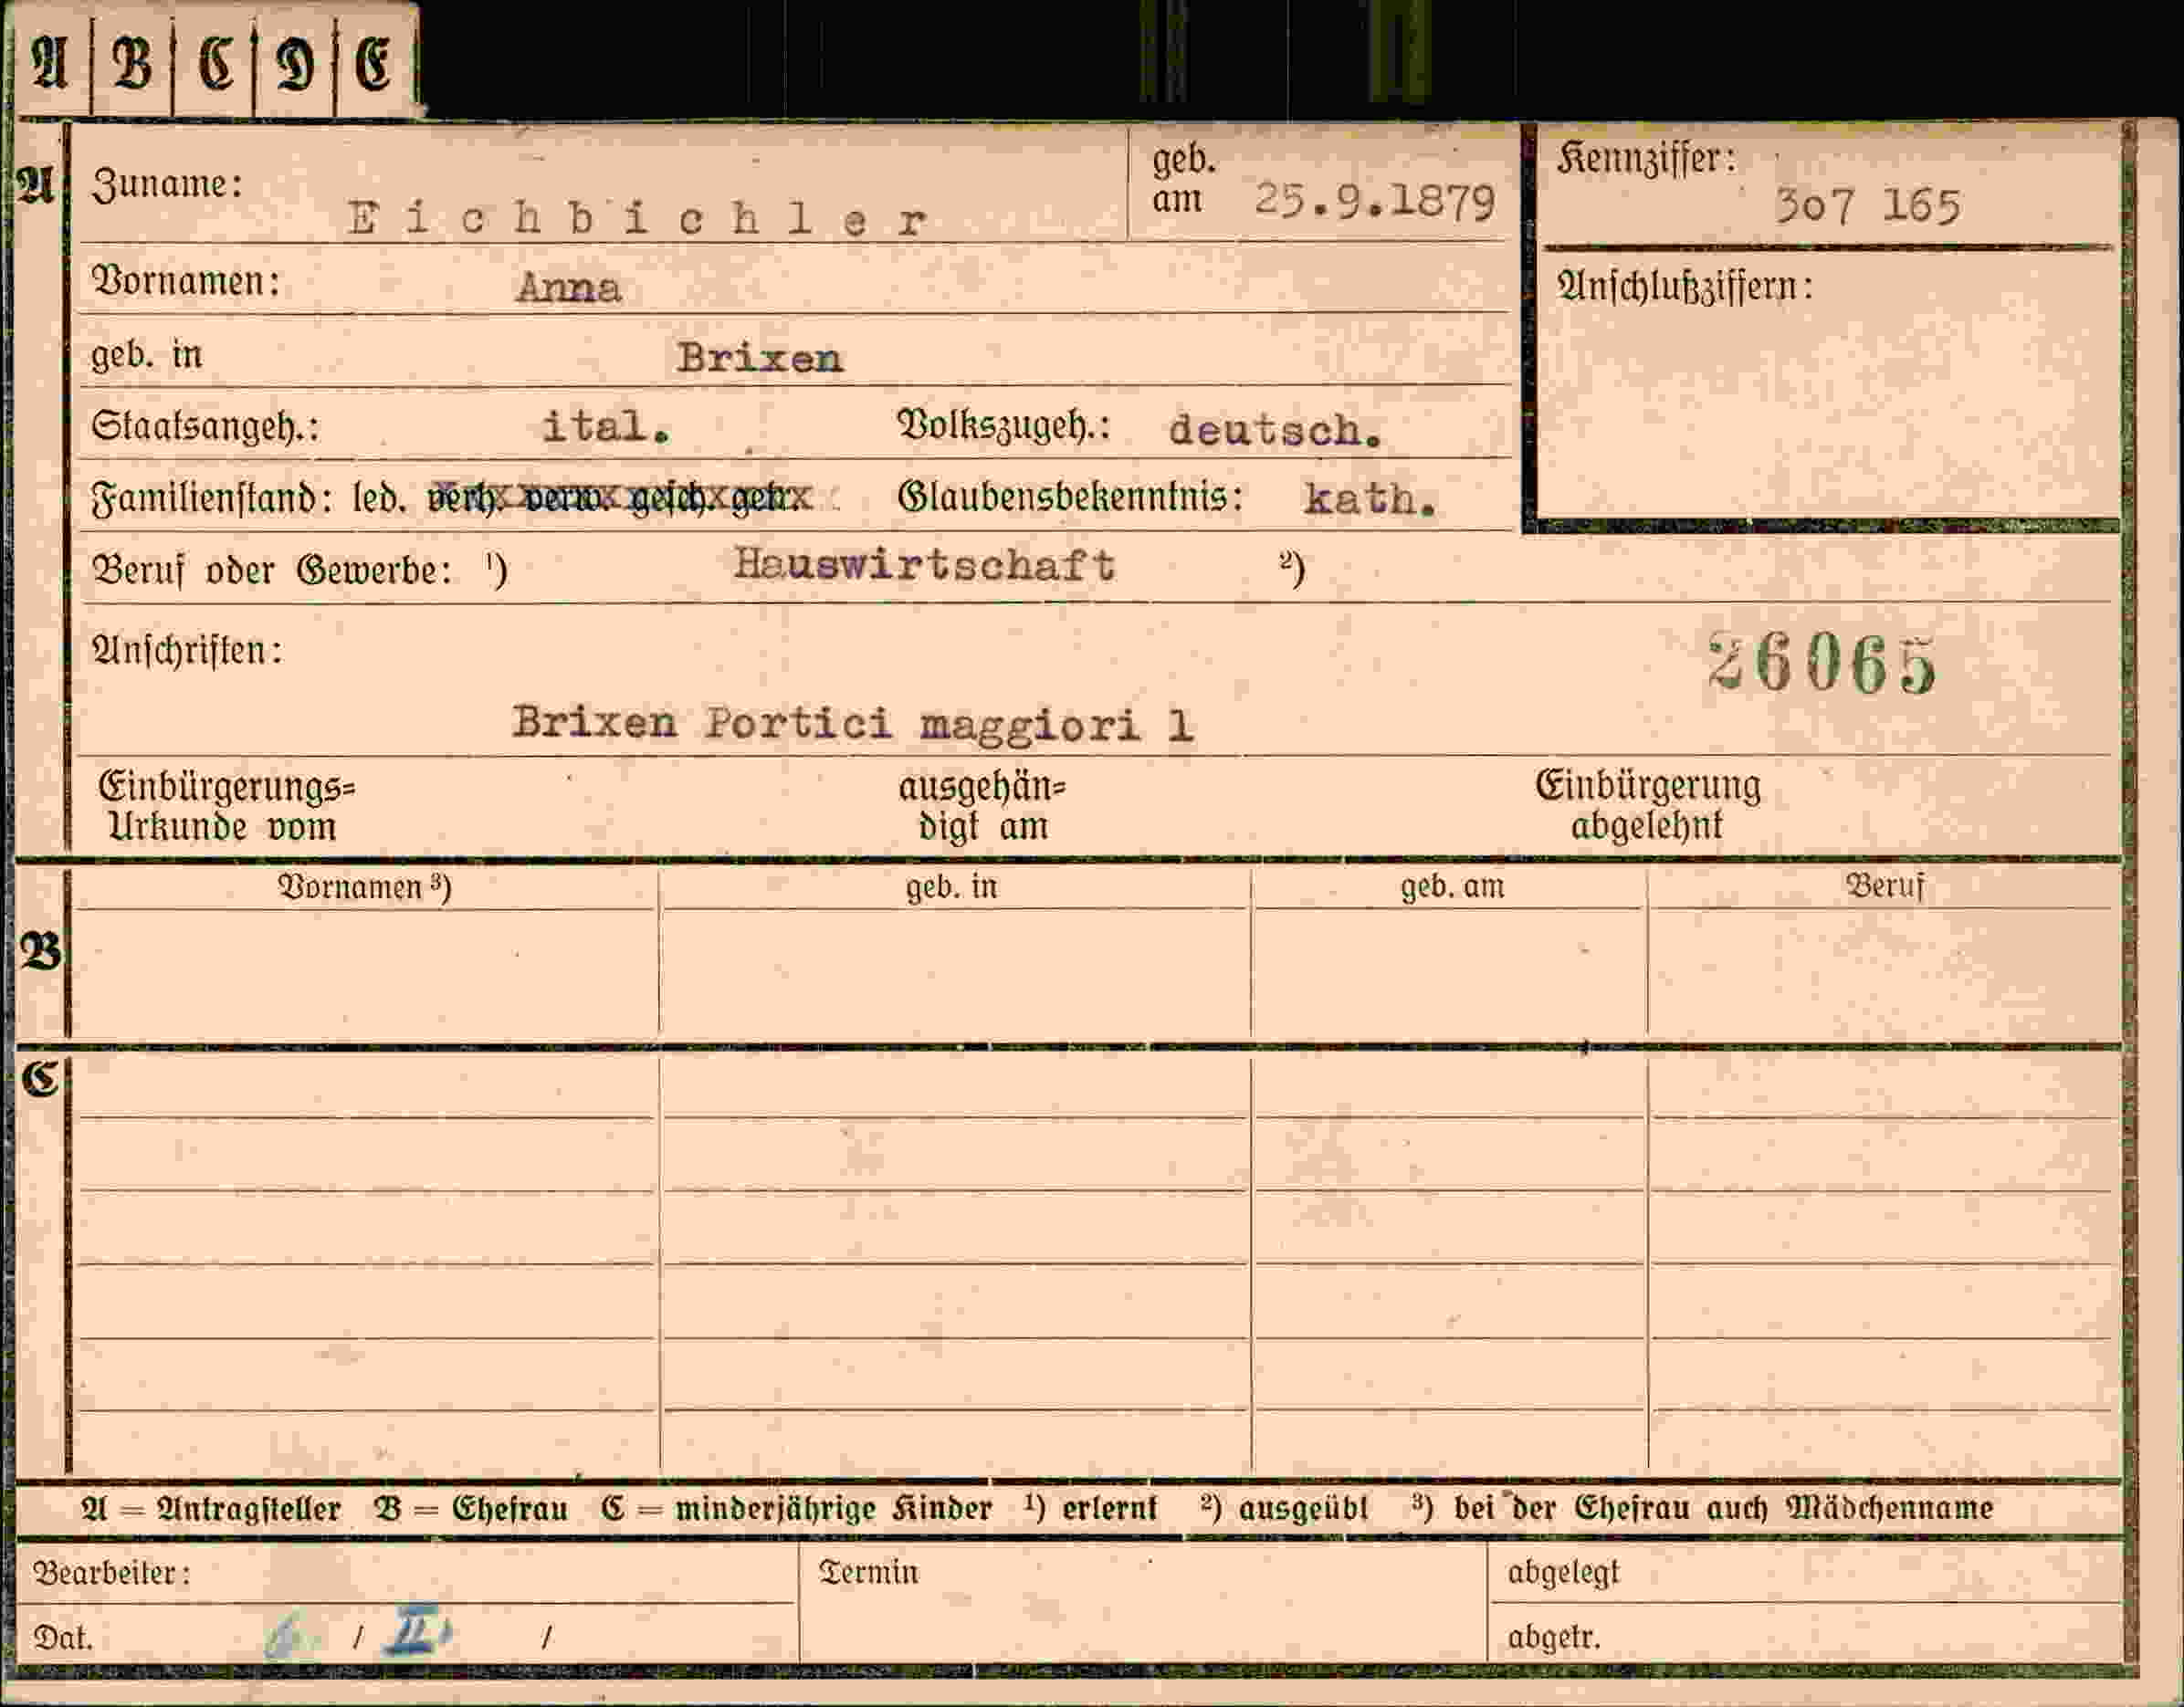Click the footnote '2) ausgeübt'

coord(1285,1509)
